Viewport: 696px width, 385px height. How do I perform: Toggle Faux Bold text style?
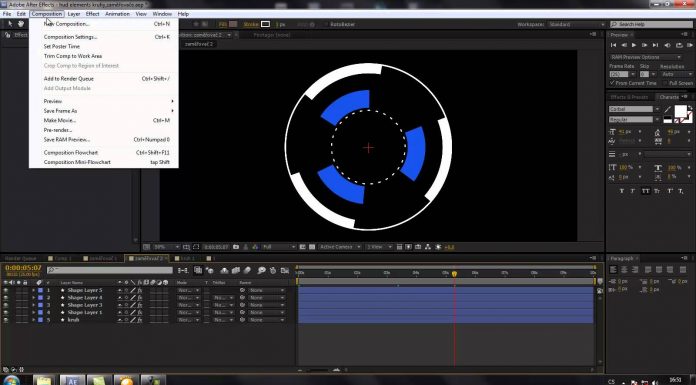pyautogui.click(x=621, y=191)
